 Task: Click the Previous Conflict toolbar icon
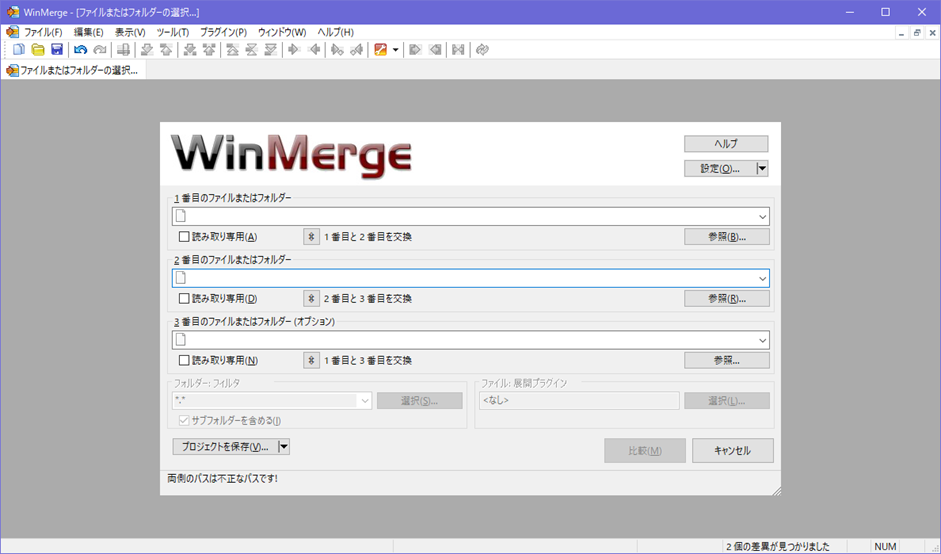[x=209, y=50]
